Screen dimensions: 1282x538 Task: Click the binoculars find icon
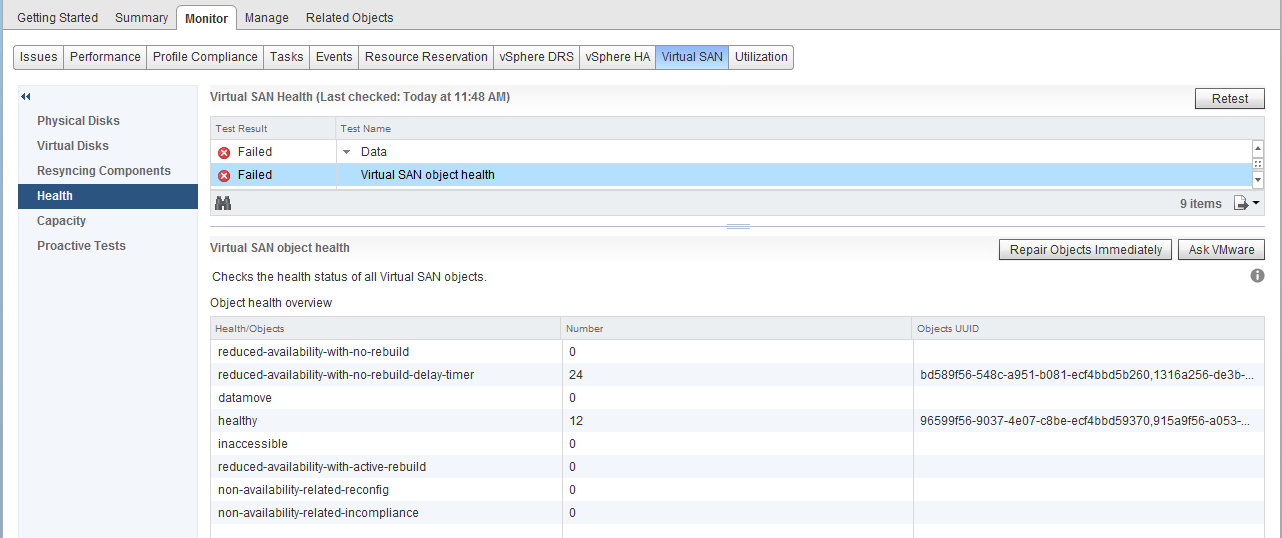(223, 203)
